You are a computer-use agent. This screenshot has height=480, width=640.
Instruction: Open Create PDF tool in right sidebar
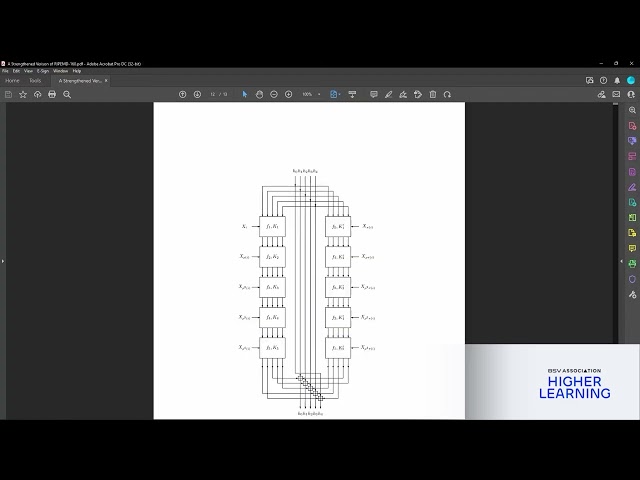coord(632,126)
